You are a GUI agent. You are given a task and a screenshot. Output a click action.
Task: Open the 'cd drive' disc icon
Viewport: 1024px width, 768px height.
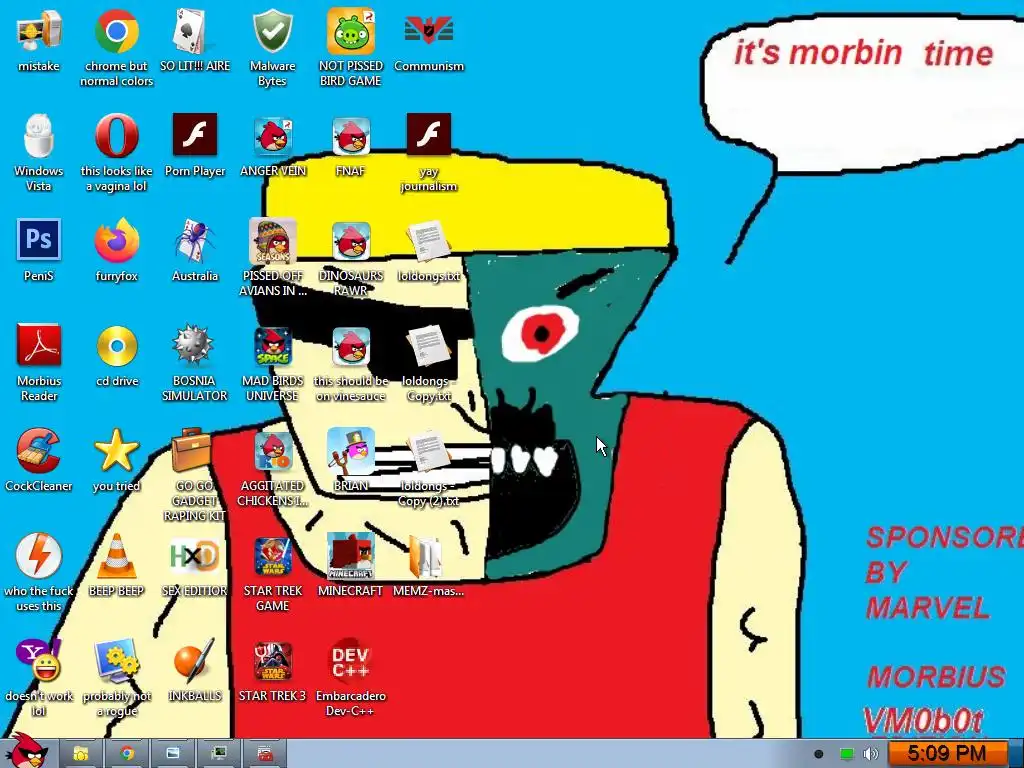pyautogui.click(x=116, y=345)
